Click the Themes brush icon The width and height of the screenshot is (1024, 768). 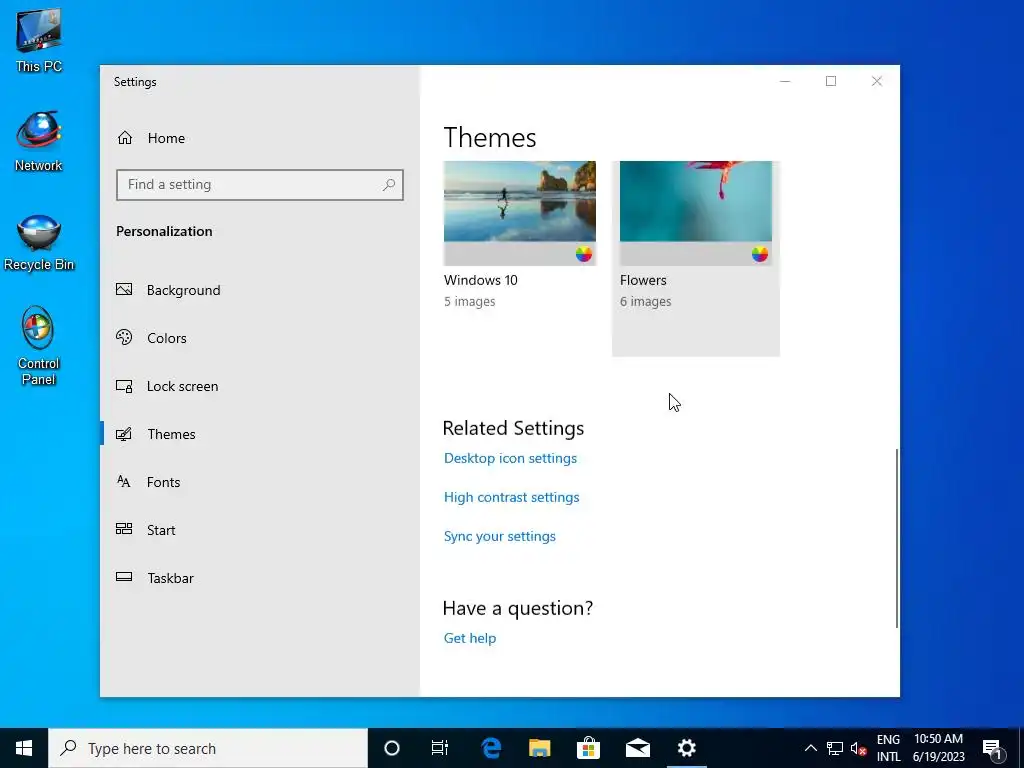click(x=124, y=434)
